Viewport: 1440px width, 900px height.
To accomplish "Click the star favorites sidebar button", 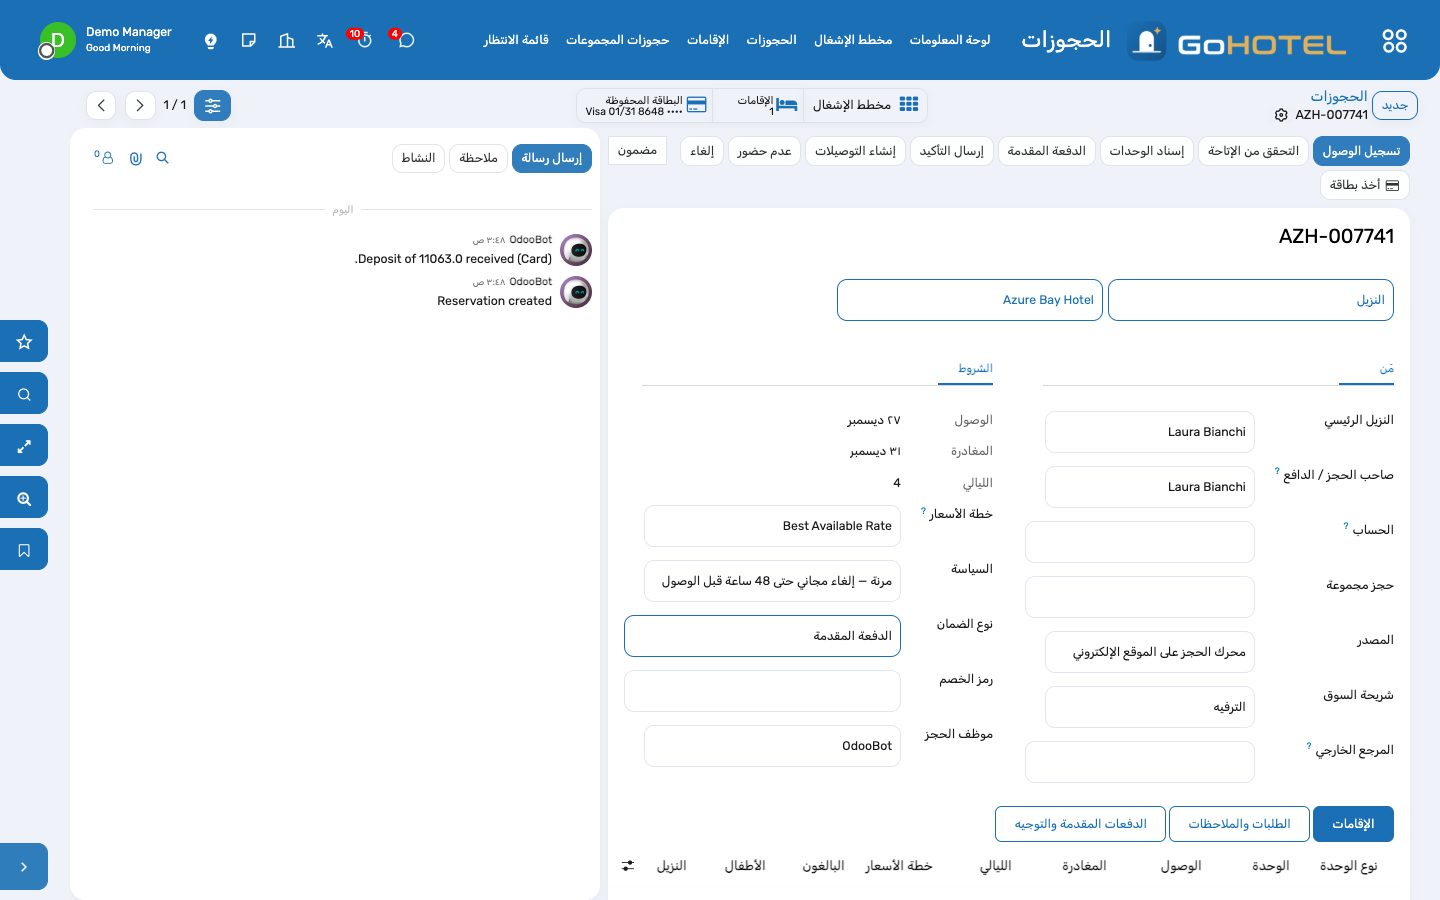I will (24, 342).
